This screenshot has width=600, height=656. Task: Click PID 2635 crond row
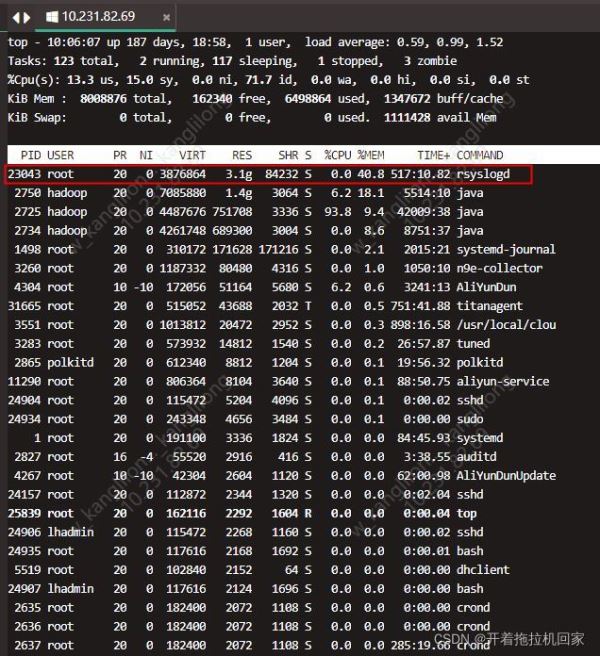coord(249,607)
